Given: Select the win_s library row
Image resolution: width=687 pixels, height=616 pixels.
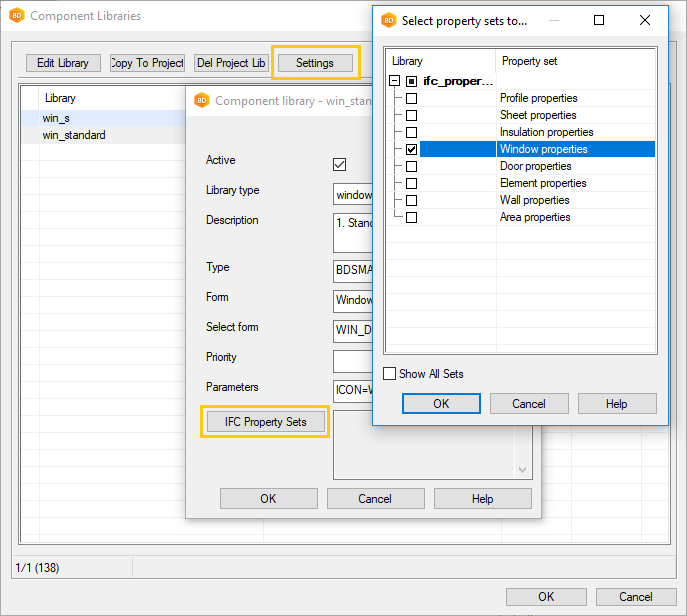Looking at the screenshot, I should click(x=56, y=118).
